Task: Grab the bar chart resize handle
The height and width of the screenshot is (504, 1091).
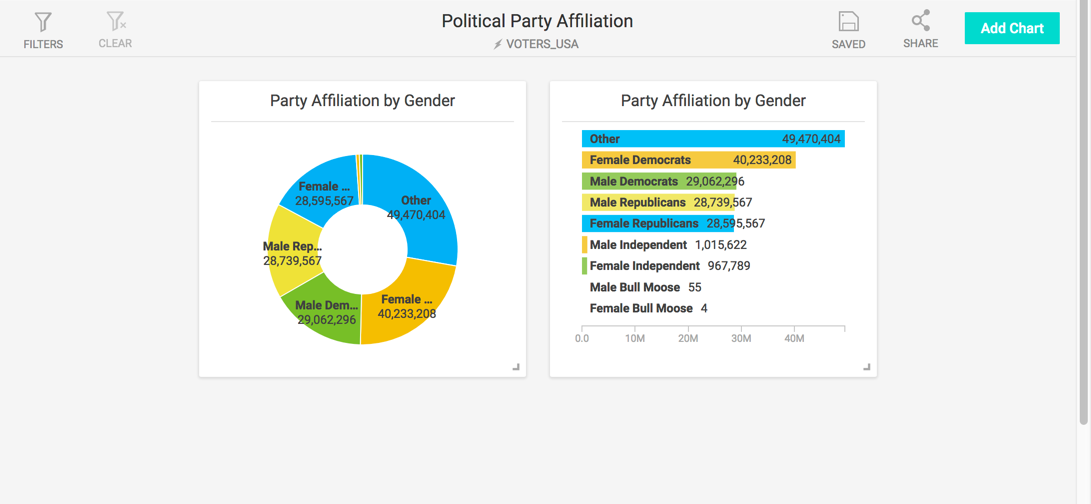Action: (x=867, y=367)
